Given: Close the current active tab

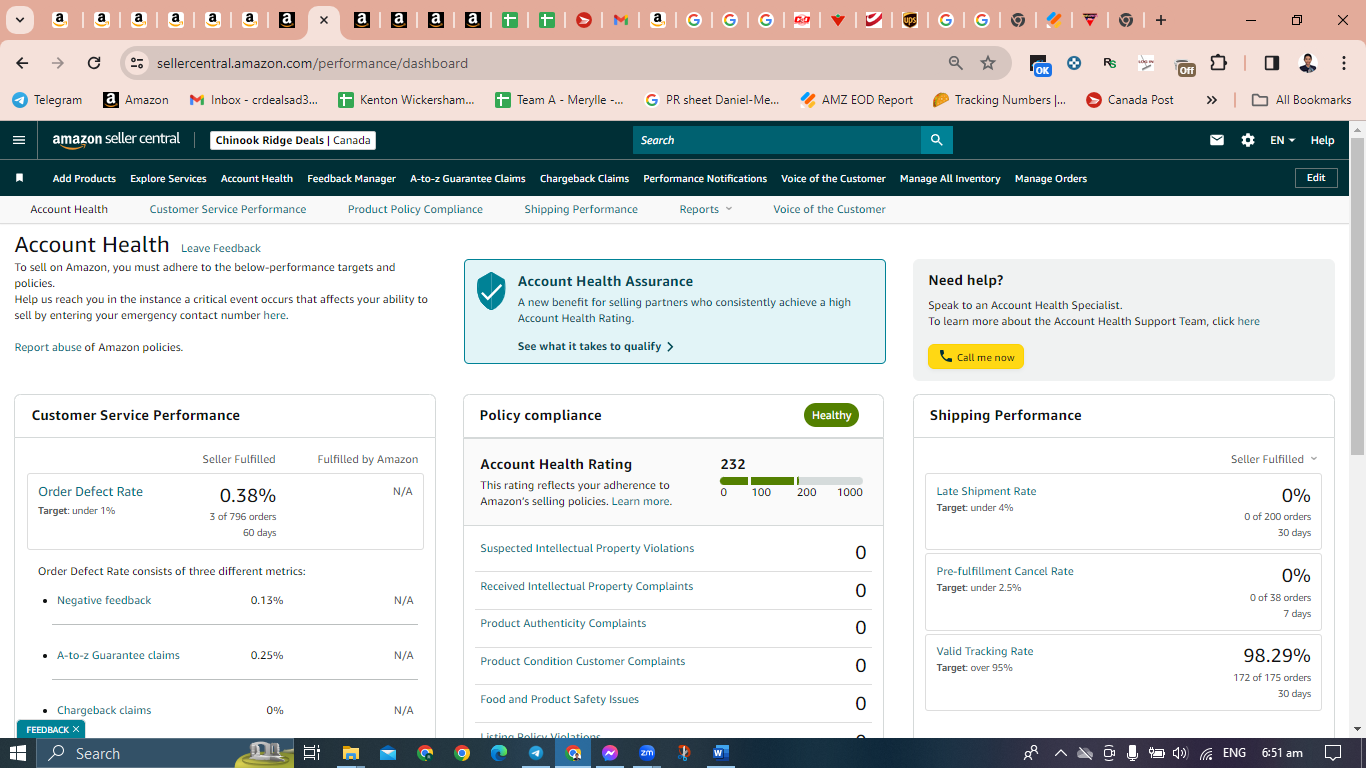Looking at the screenshot, I should [x=323, y=20].
